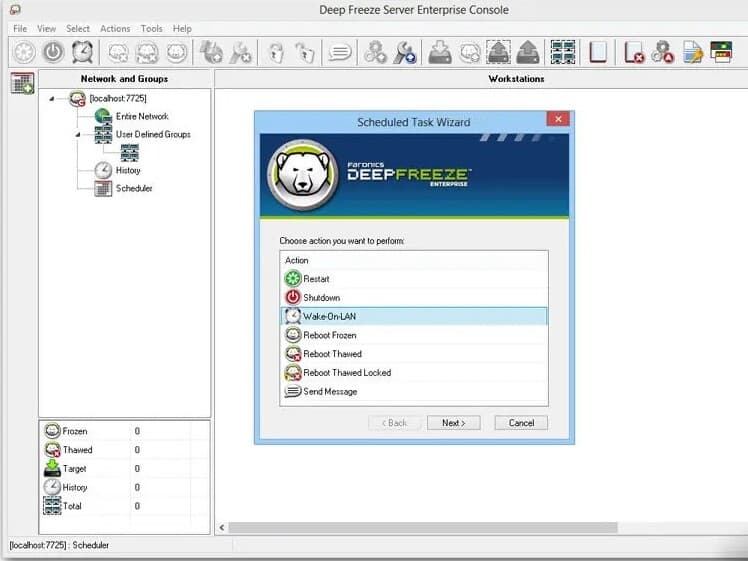Viewport: 748px width, 561px height.
Task: Click the speech bubble Send Message toolbar icon
Action: [x=340, y=52]
